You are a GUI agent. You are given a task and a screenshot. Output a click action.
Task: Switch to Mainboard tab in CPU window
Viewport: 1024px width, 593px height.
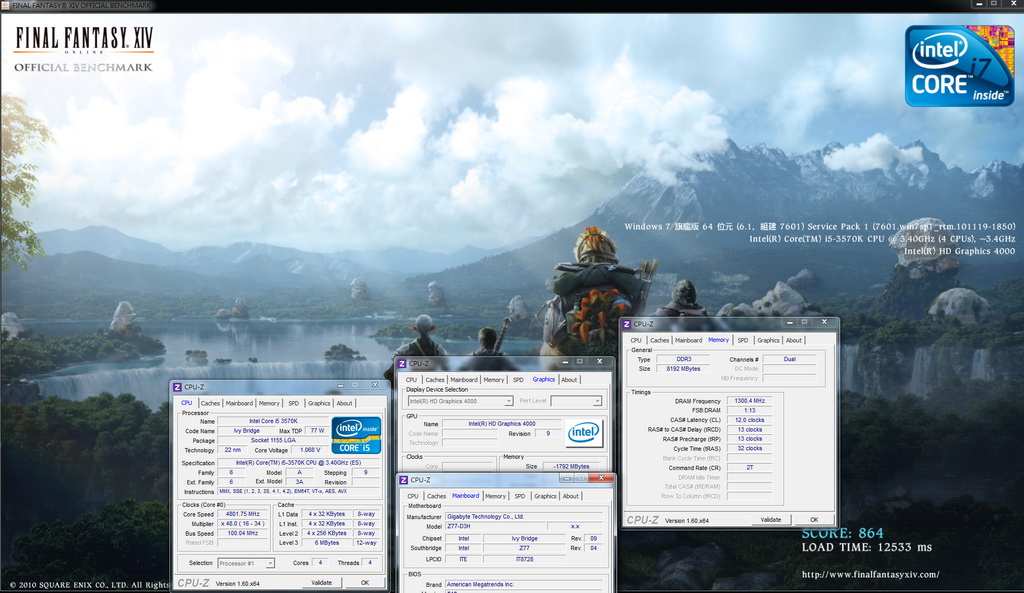tap(239, 404)
